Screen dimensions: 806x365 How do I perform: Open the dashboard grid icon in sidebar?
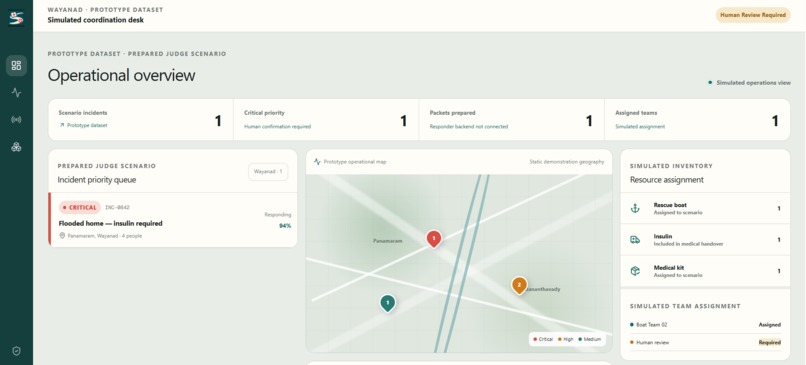point(16,66)
